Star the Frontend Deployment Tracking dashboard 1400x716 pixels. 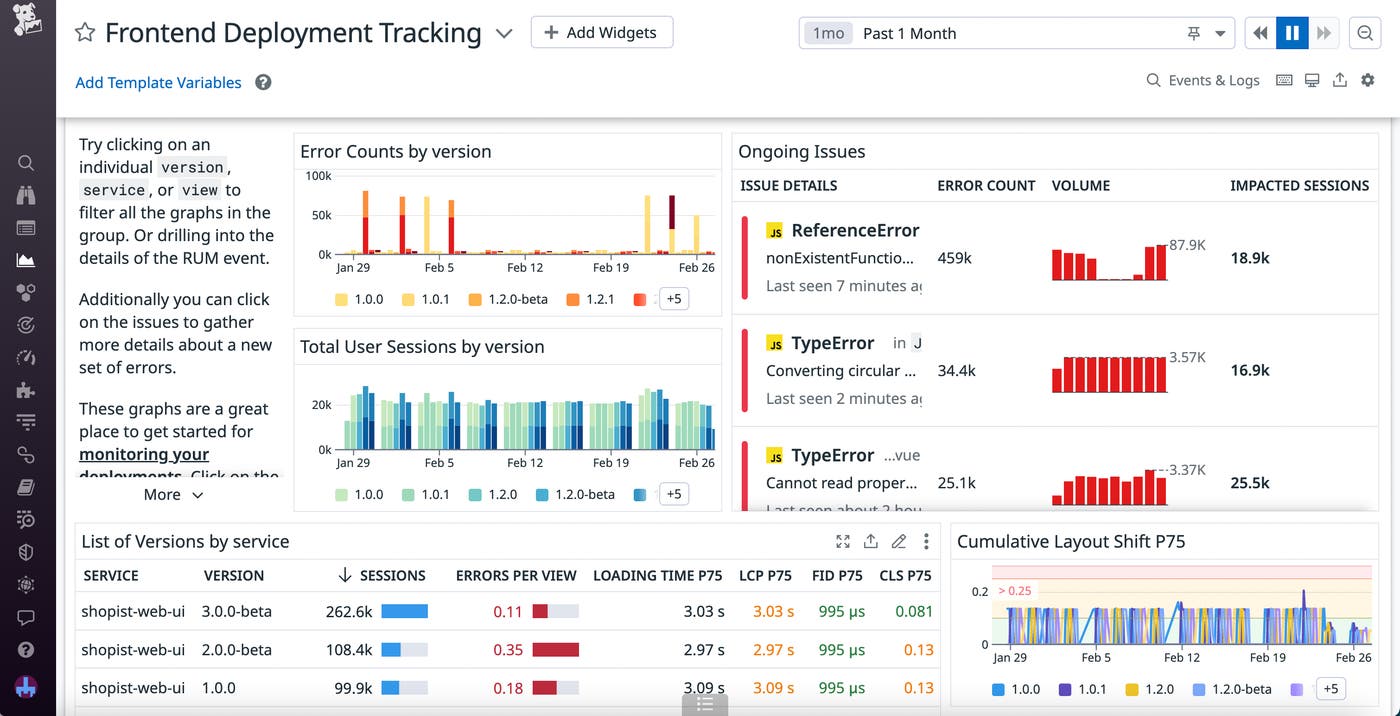(84, 31)
